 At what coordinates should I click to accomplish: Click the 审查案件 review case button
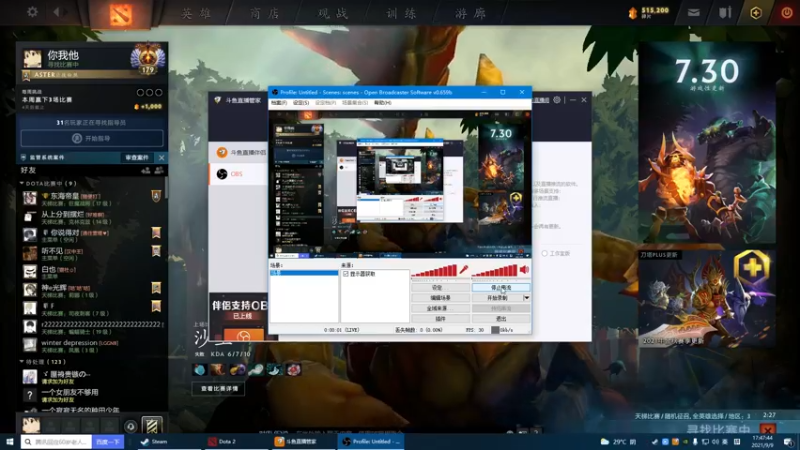(137, 158)
